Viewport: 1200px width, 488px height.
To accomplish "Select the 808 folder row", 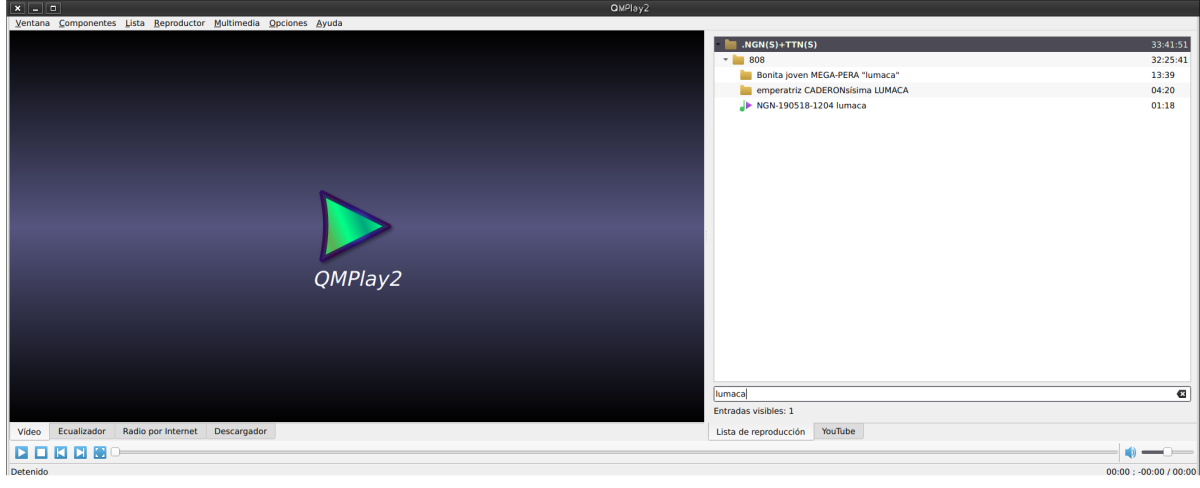I will click(x=952, y=60).
